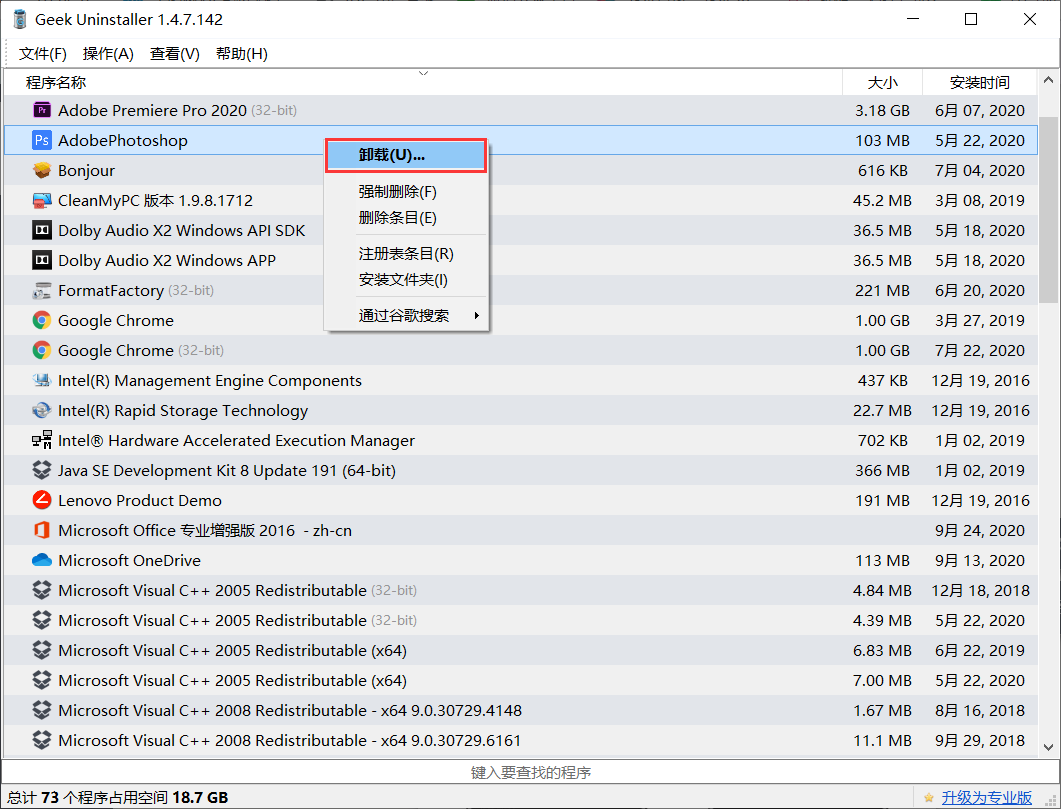Click the Geek Uninstaller title bar icon
Screen dimensions: 1061x809
(20, 20)
